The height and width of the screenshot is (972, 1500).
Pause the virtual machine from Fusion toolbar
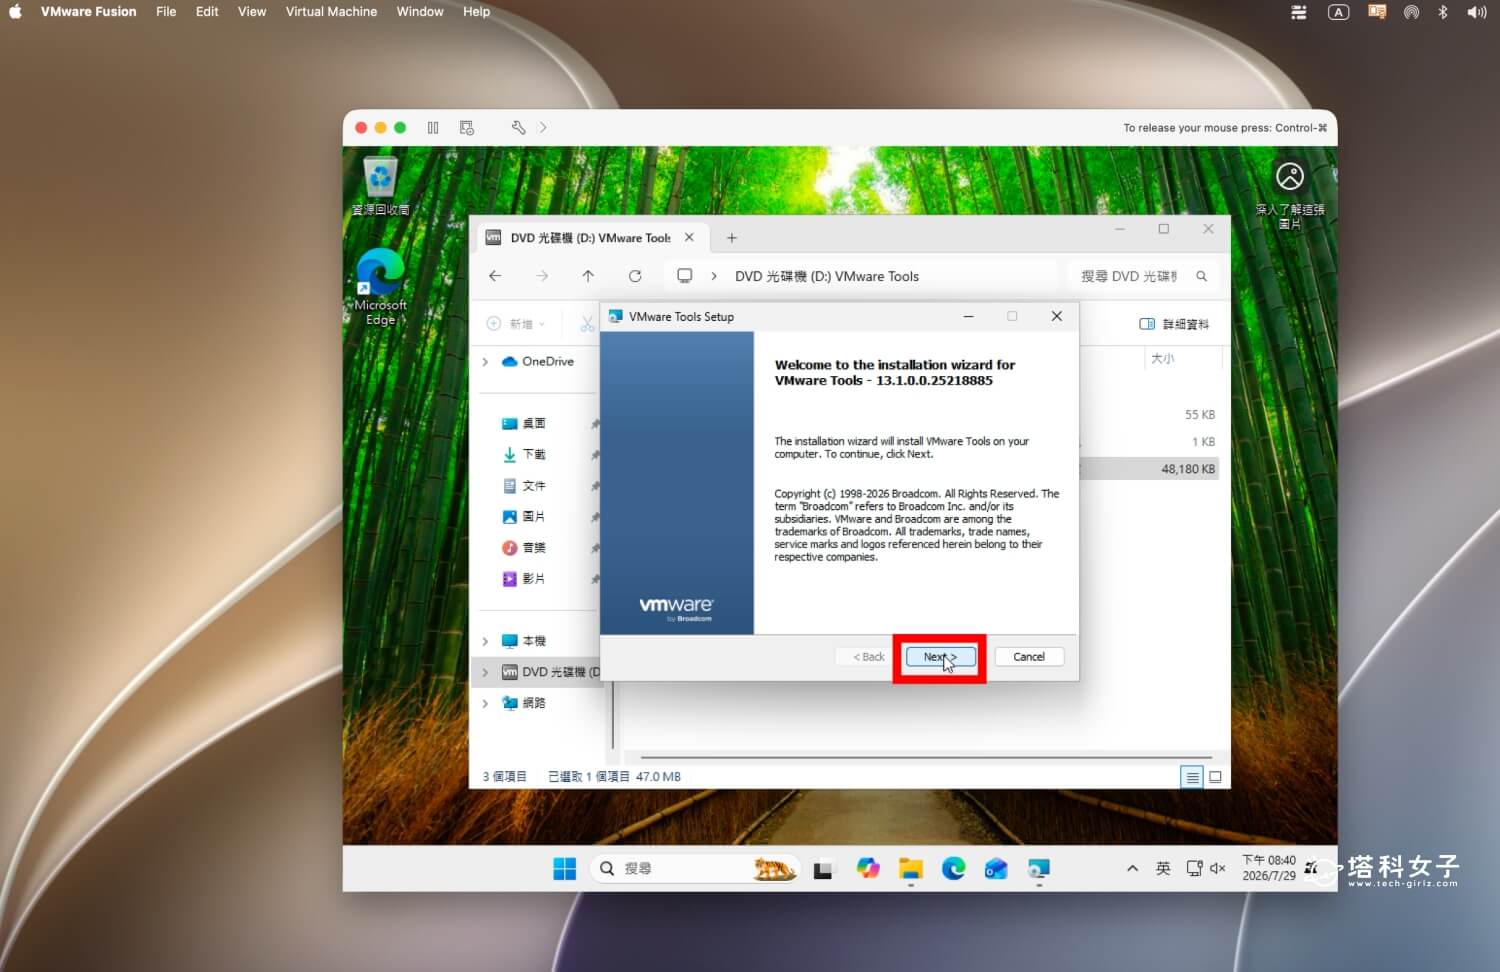(433, 128)
